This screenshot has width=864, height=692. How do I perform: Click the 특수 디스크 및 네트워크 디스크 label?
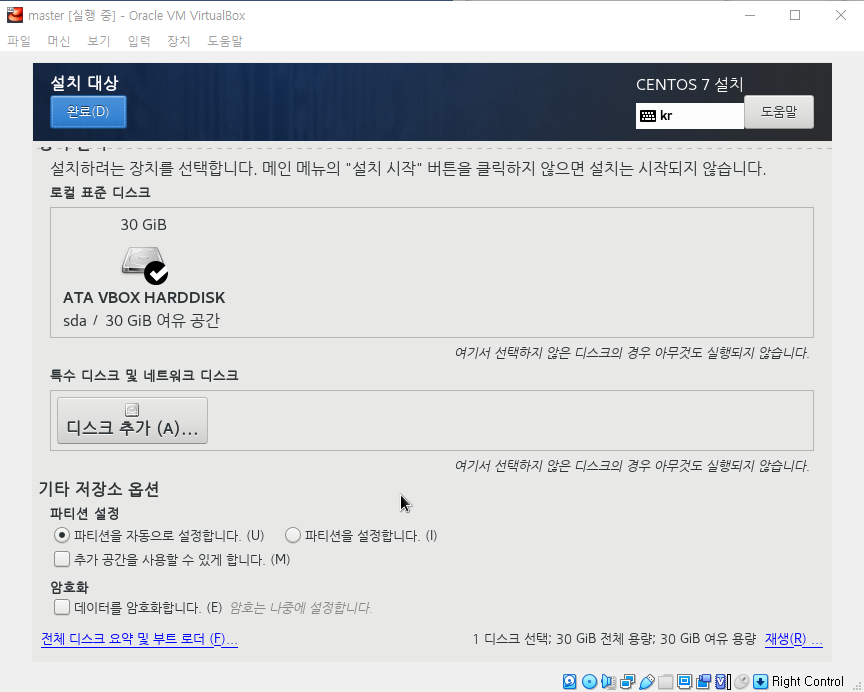(x=144, y=375)
